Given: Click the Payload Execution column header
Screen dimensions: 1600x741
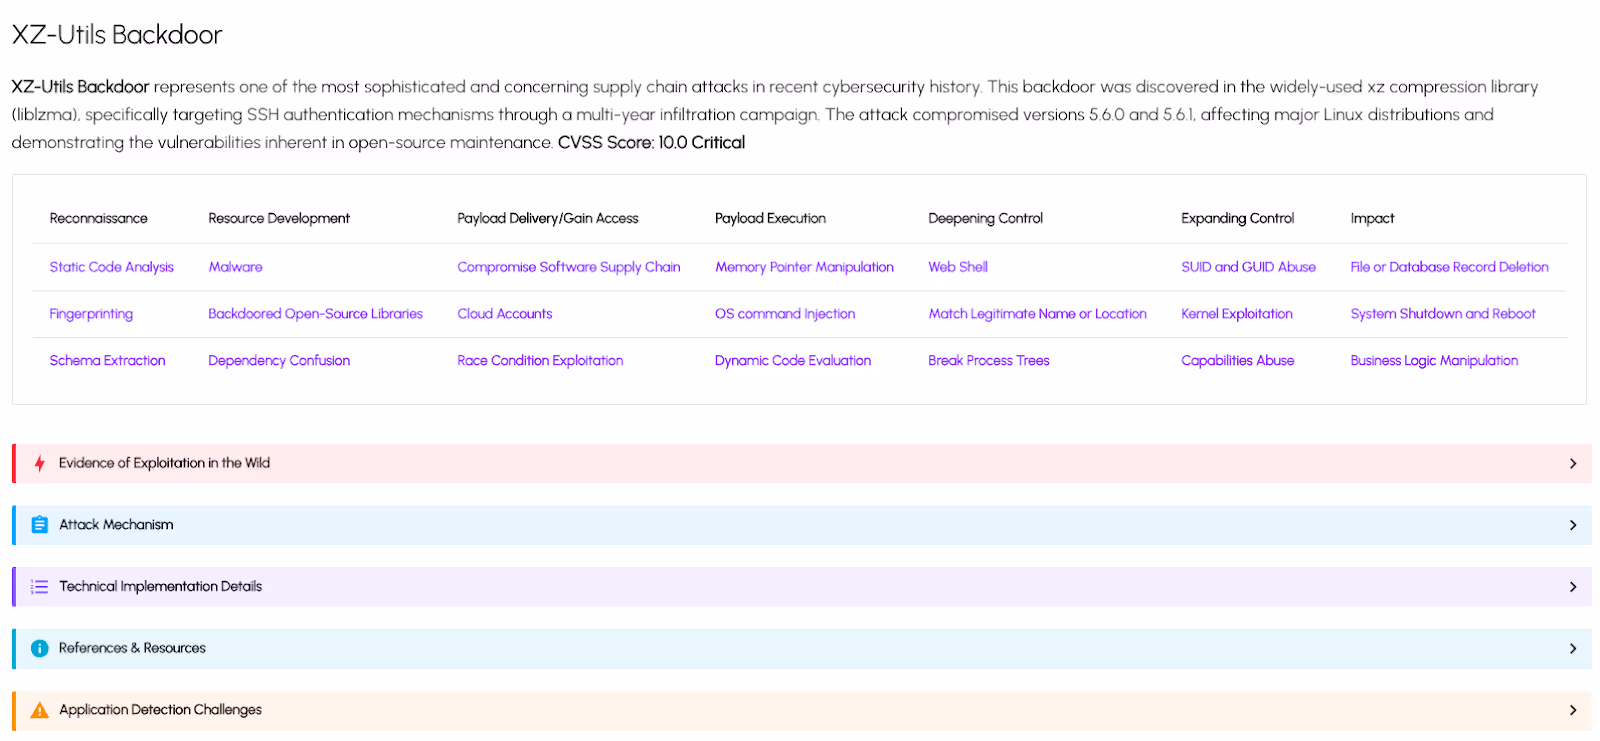Looking at the screenshot, I should 770,218.
